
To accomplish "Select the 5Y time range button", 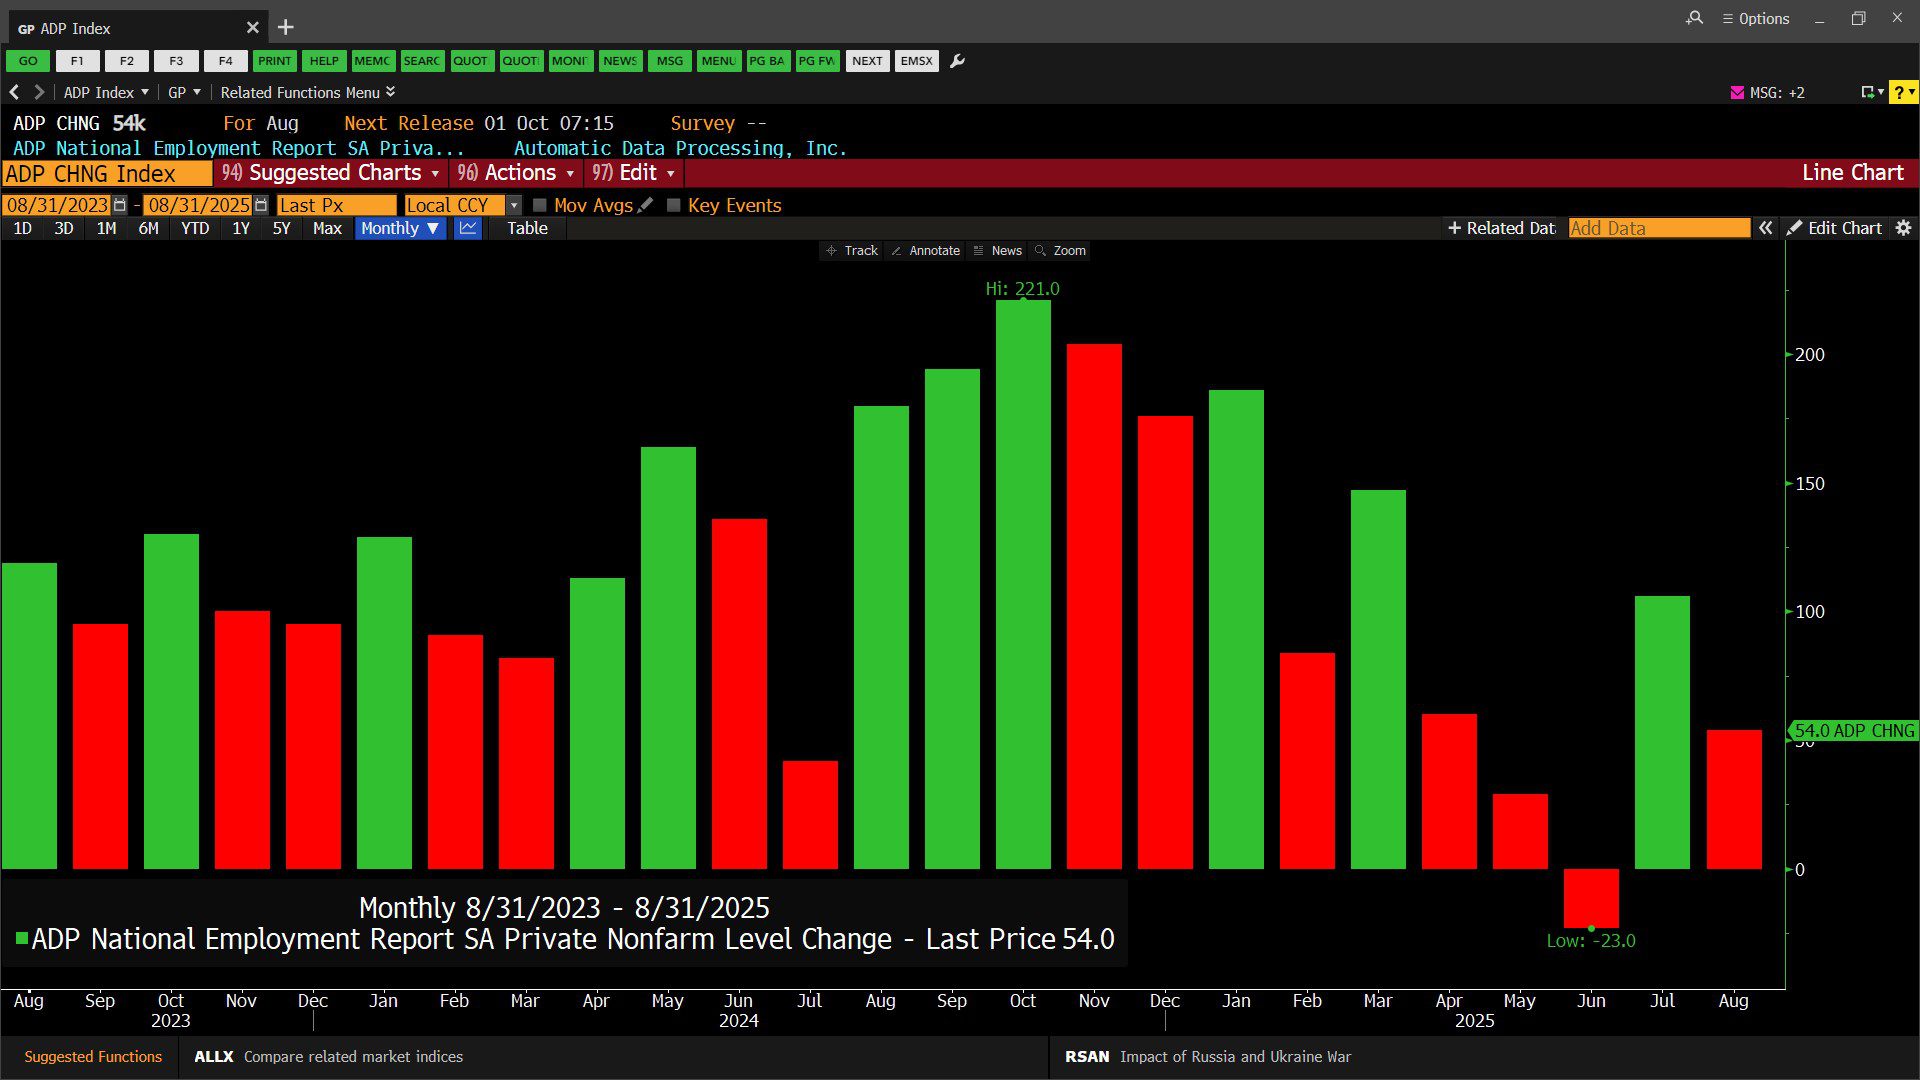I will (281, 228).
